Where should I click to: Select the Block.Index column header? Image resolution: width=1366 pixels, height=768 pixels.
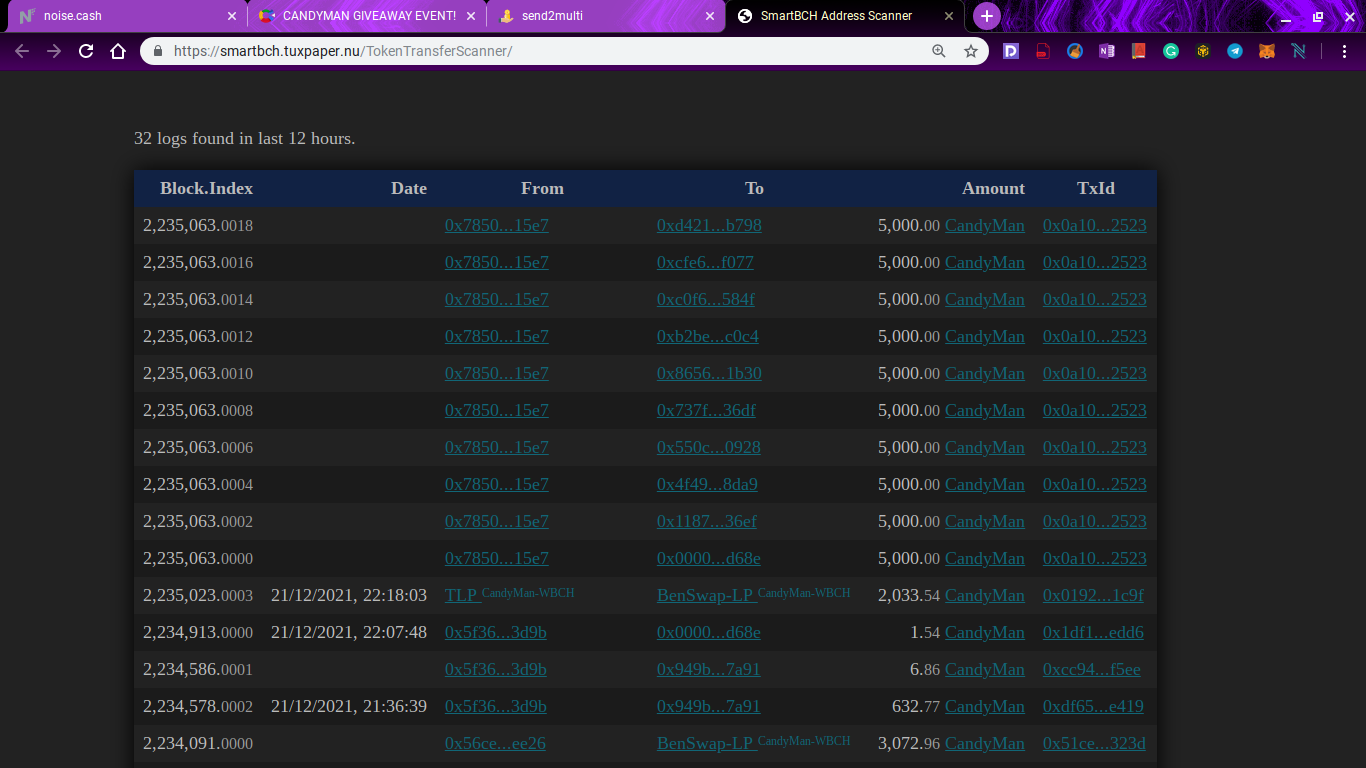tap(206, 188)
